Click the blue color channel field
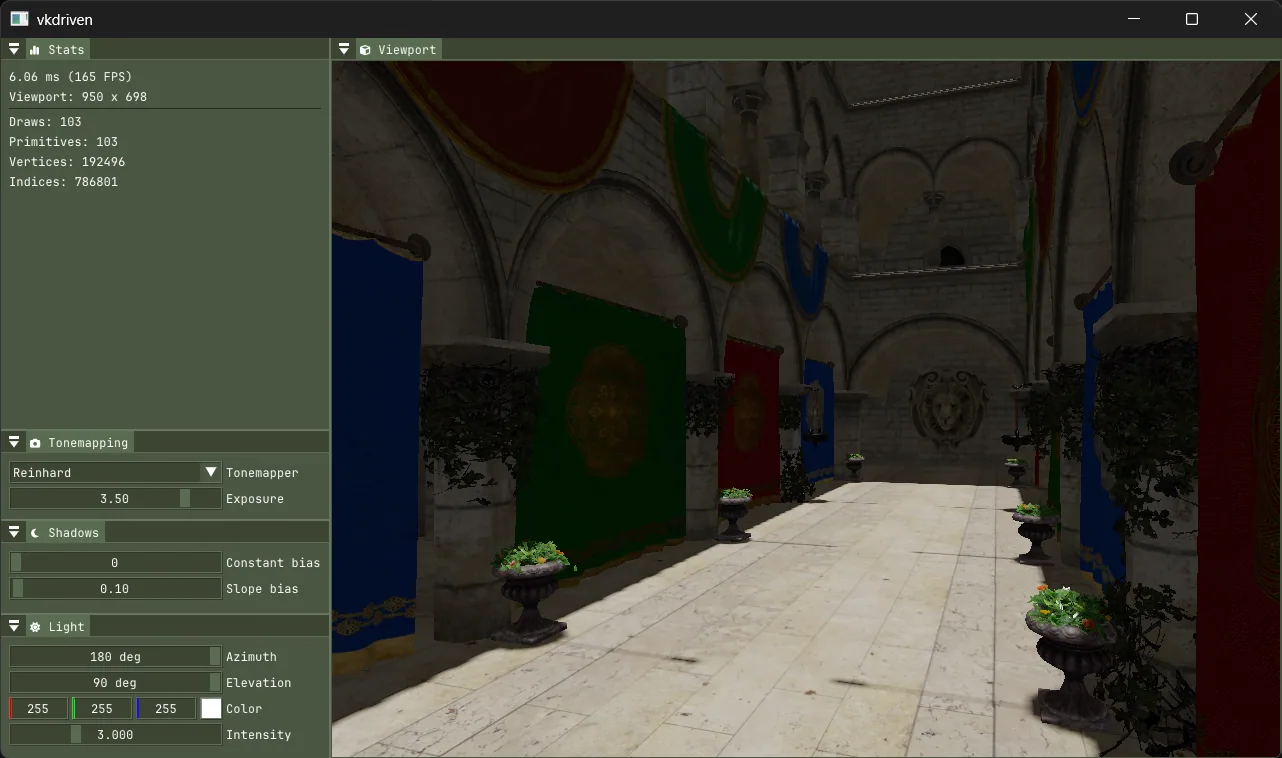The width and height of the screenshot is (1282, 758). (166, 708)
